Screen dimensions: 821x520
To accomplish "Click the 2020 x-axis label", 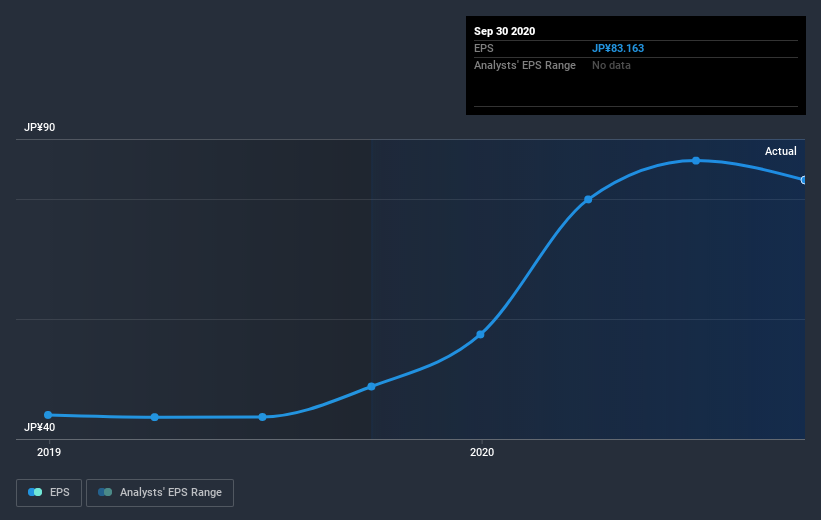I will [x=482, y=452].
